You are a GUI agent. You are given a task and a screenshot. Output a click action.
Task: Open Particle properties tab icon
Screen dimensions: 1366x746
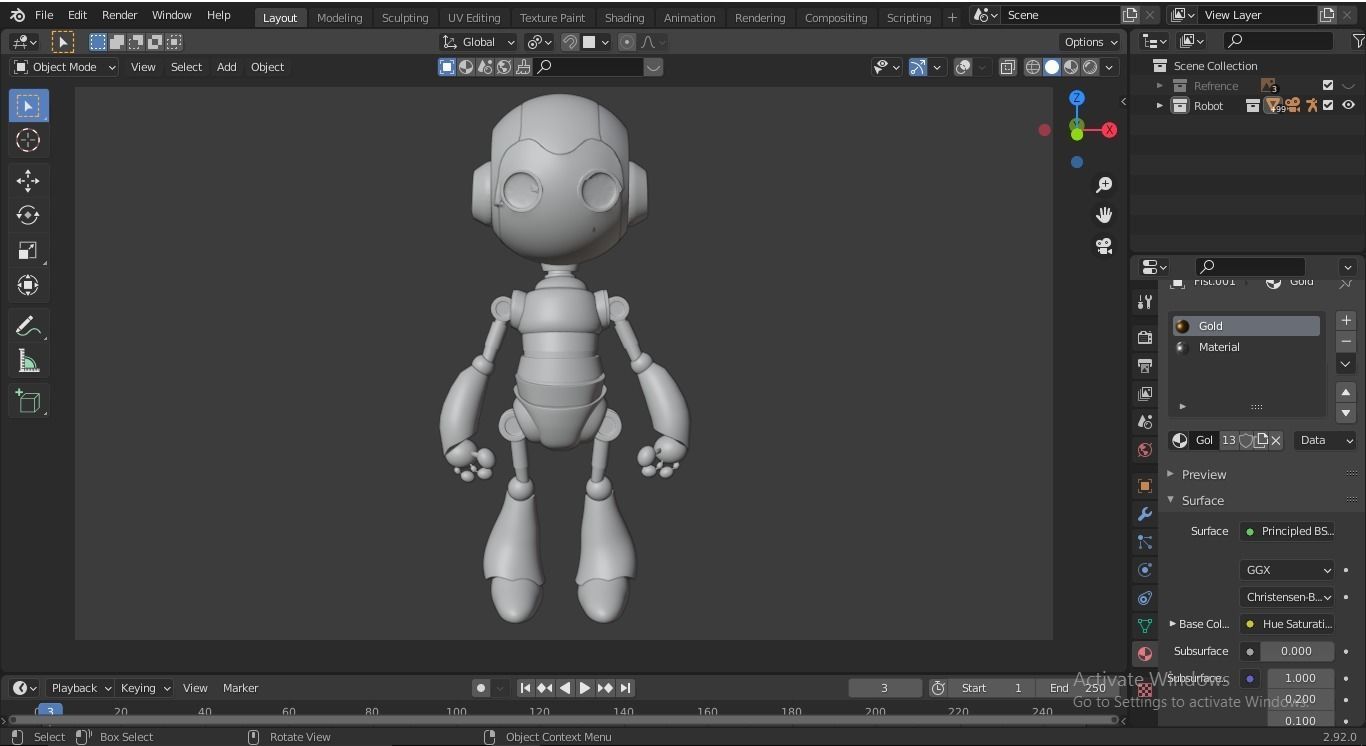click(1145, 542)
